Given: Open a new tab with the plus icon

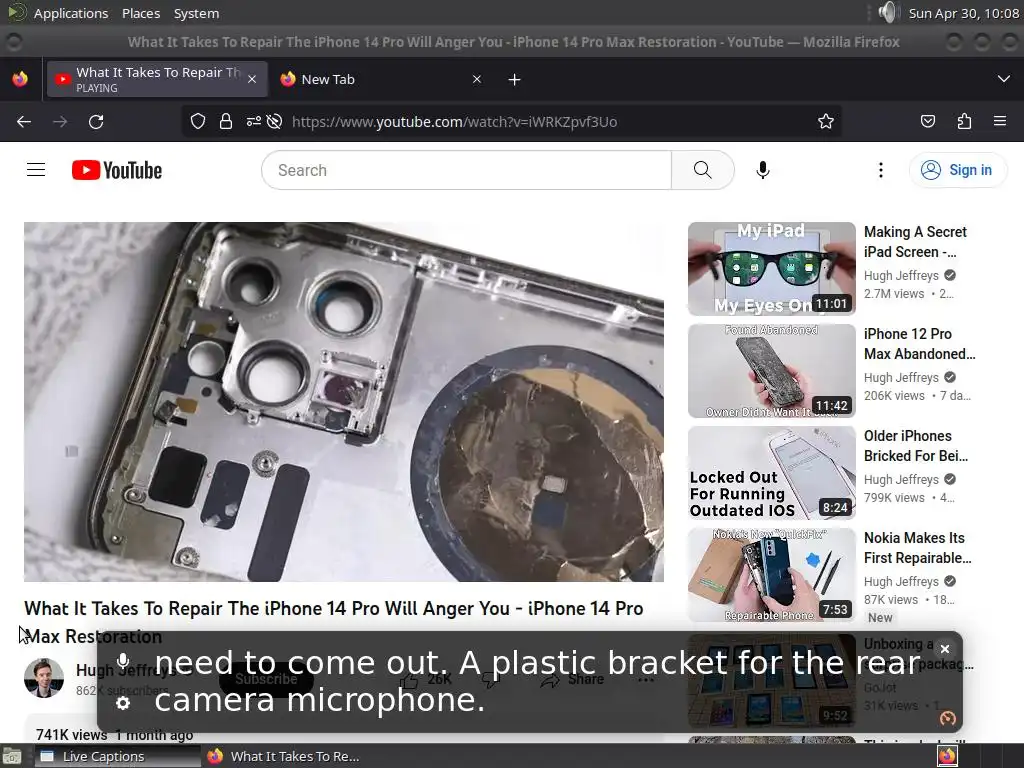Looking at the screenshot, I should 515,80.
